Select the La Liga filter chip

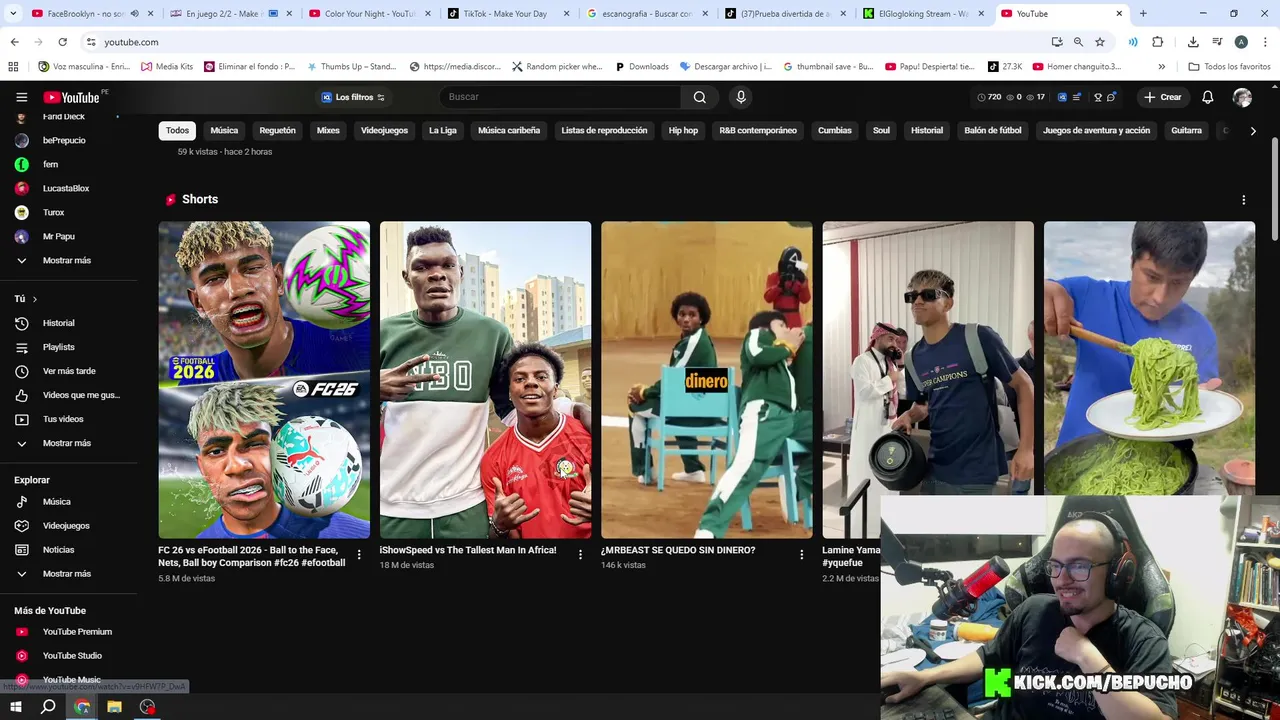(x=442, y=131)
